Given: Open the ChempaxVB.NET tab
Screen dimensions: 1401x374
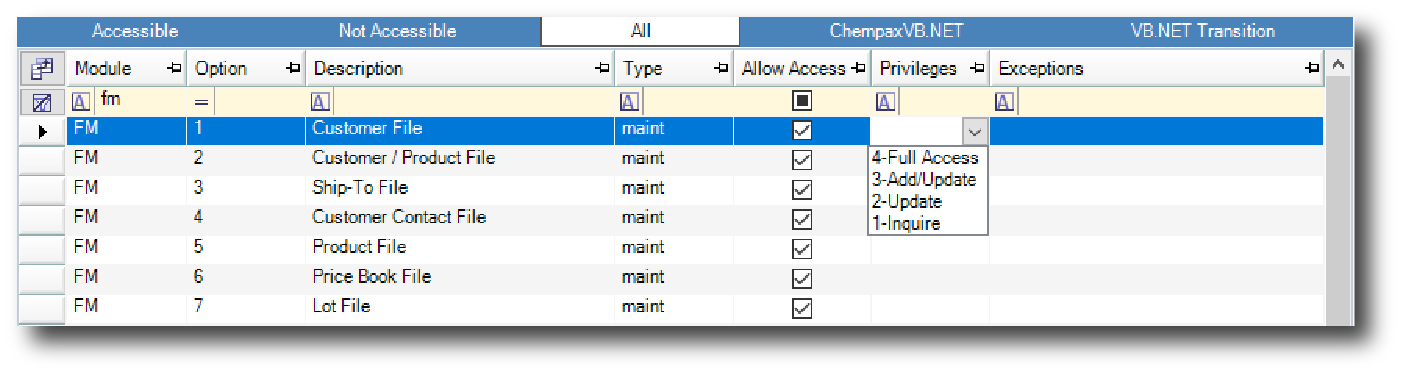Looking at the screenshot, I should (x=896, y=31).
